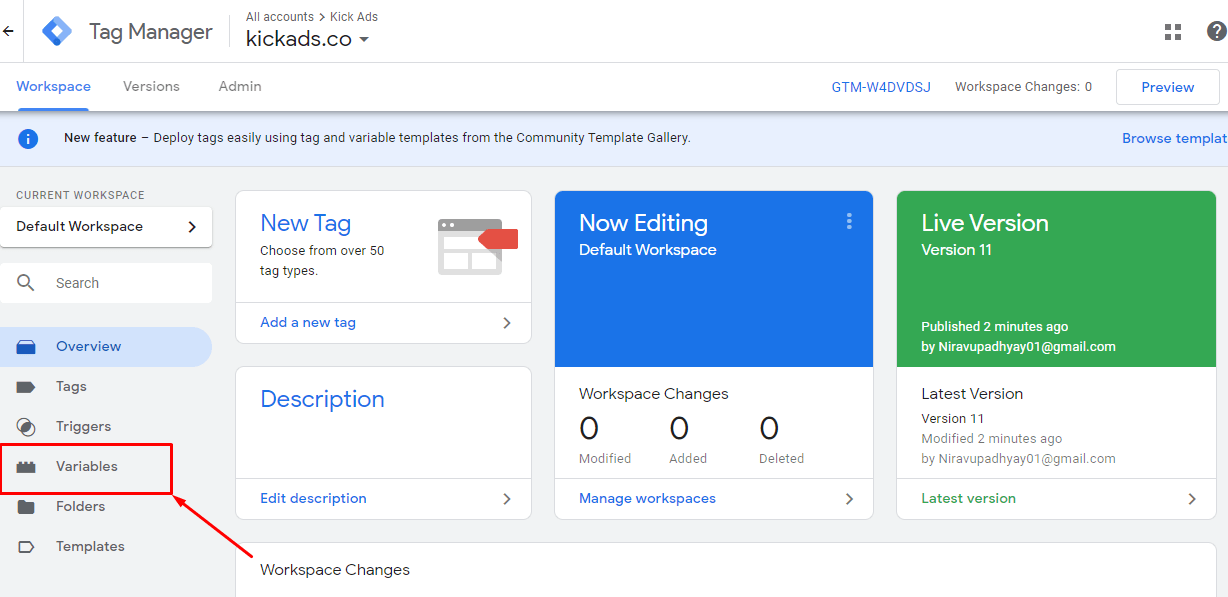Click the All accounts breadcrumb
This screenshot has width=1228, height=597.
pos(280,17)
